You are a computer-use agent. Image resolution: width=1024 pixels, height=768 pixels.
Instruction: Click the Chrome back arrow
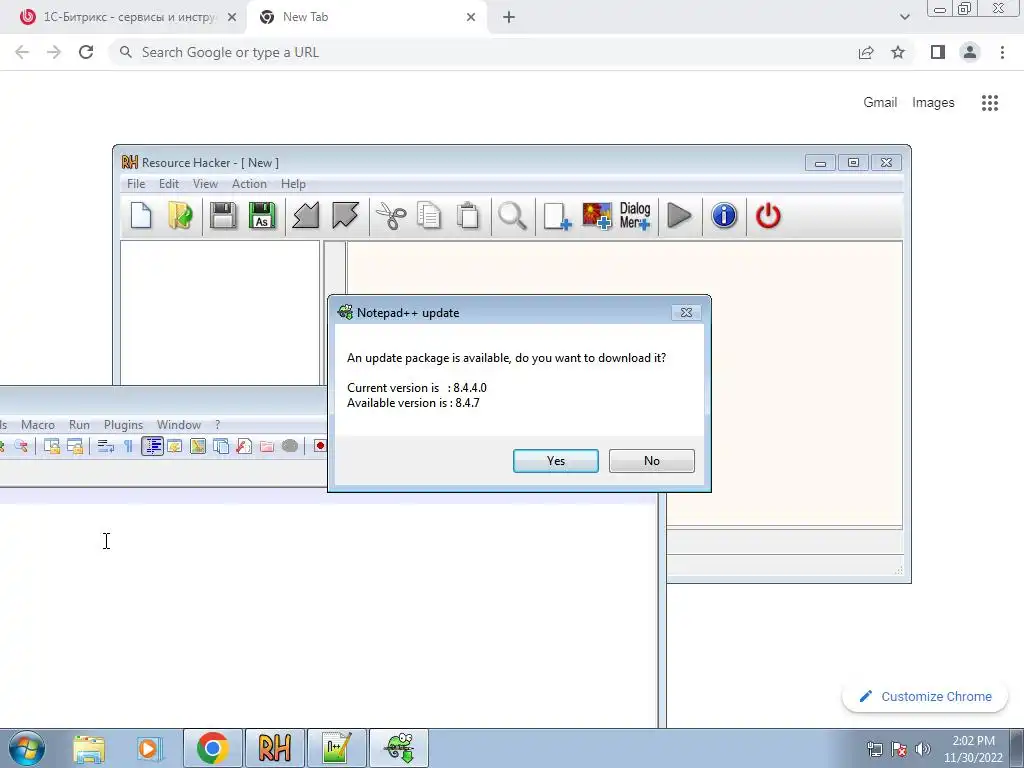coord(22,52)
